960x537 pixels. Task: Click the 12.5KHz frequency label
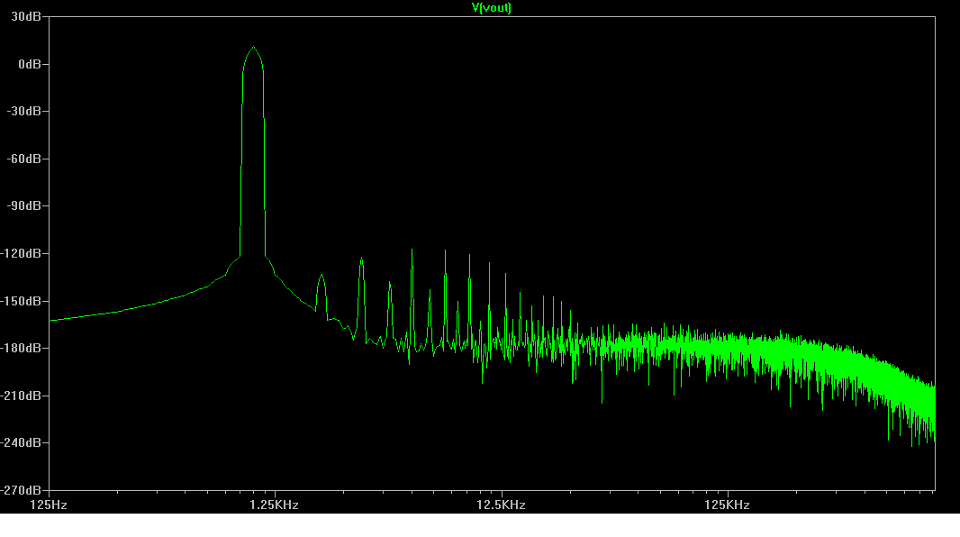pos(501,505)
